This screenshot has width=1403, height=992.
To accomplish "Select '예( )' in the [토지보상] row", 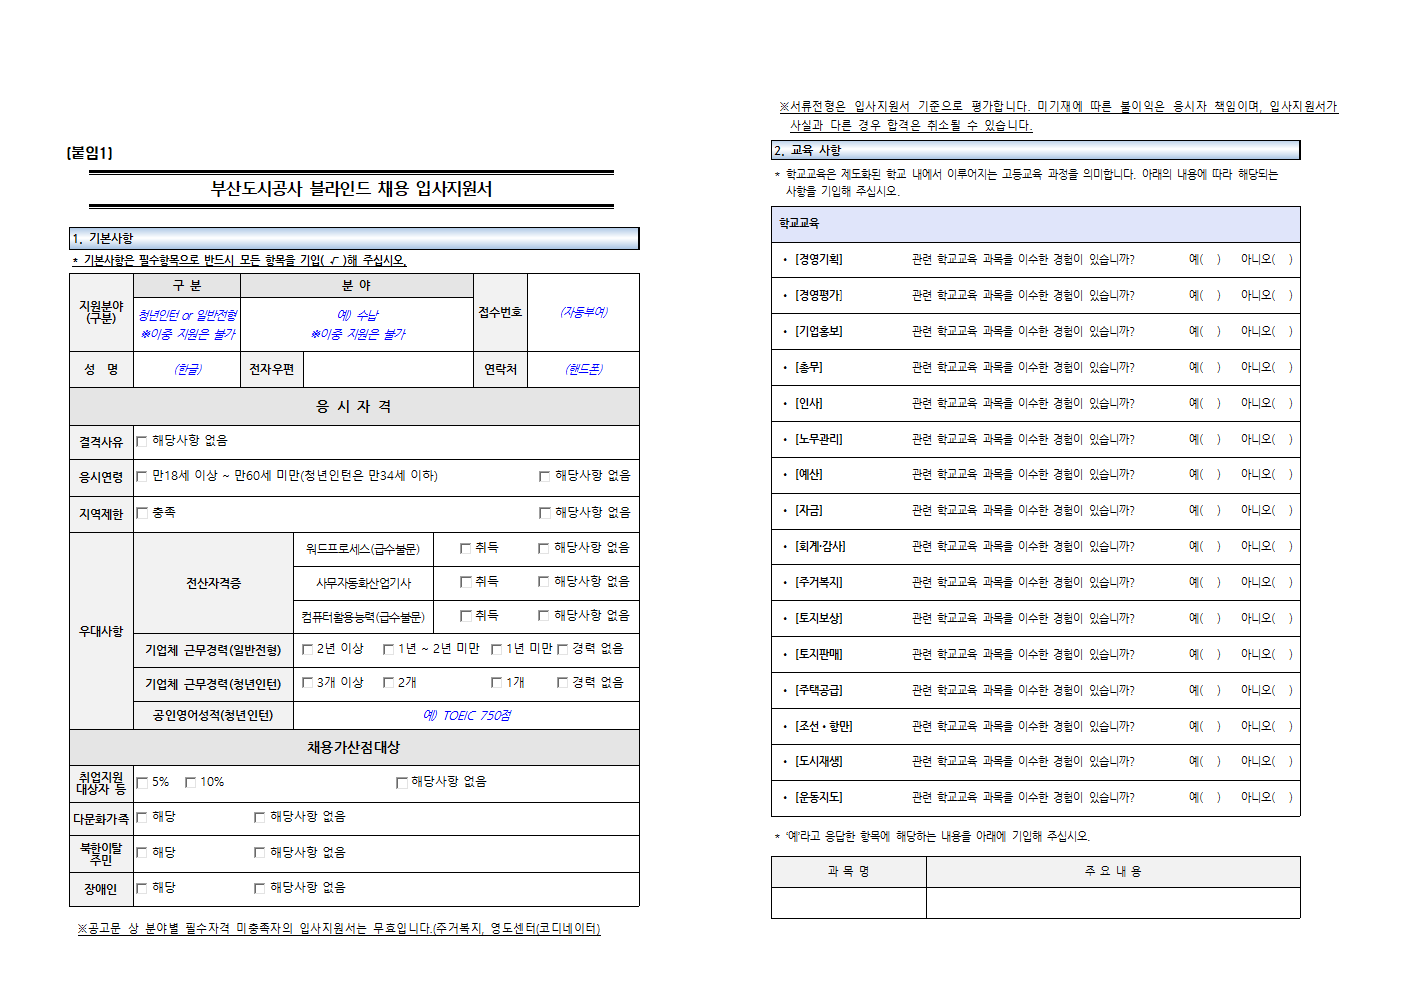I will coord(1204,618).
